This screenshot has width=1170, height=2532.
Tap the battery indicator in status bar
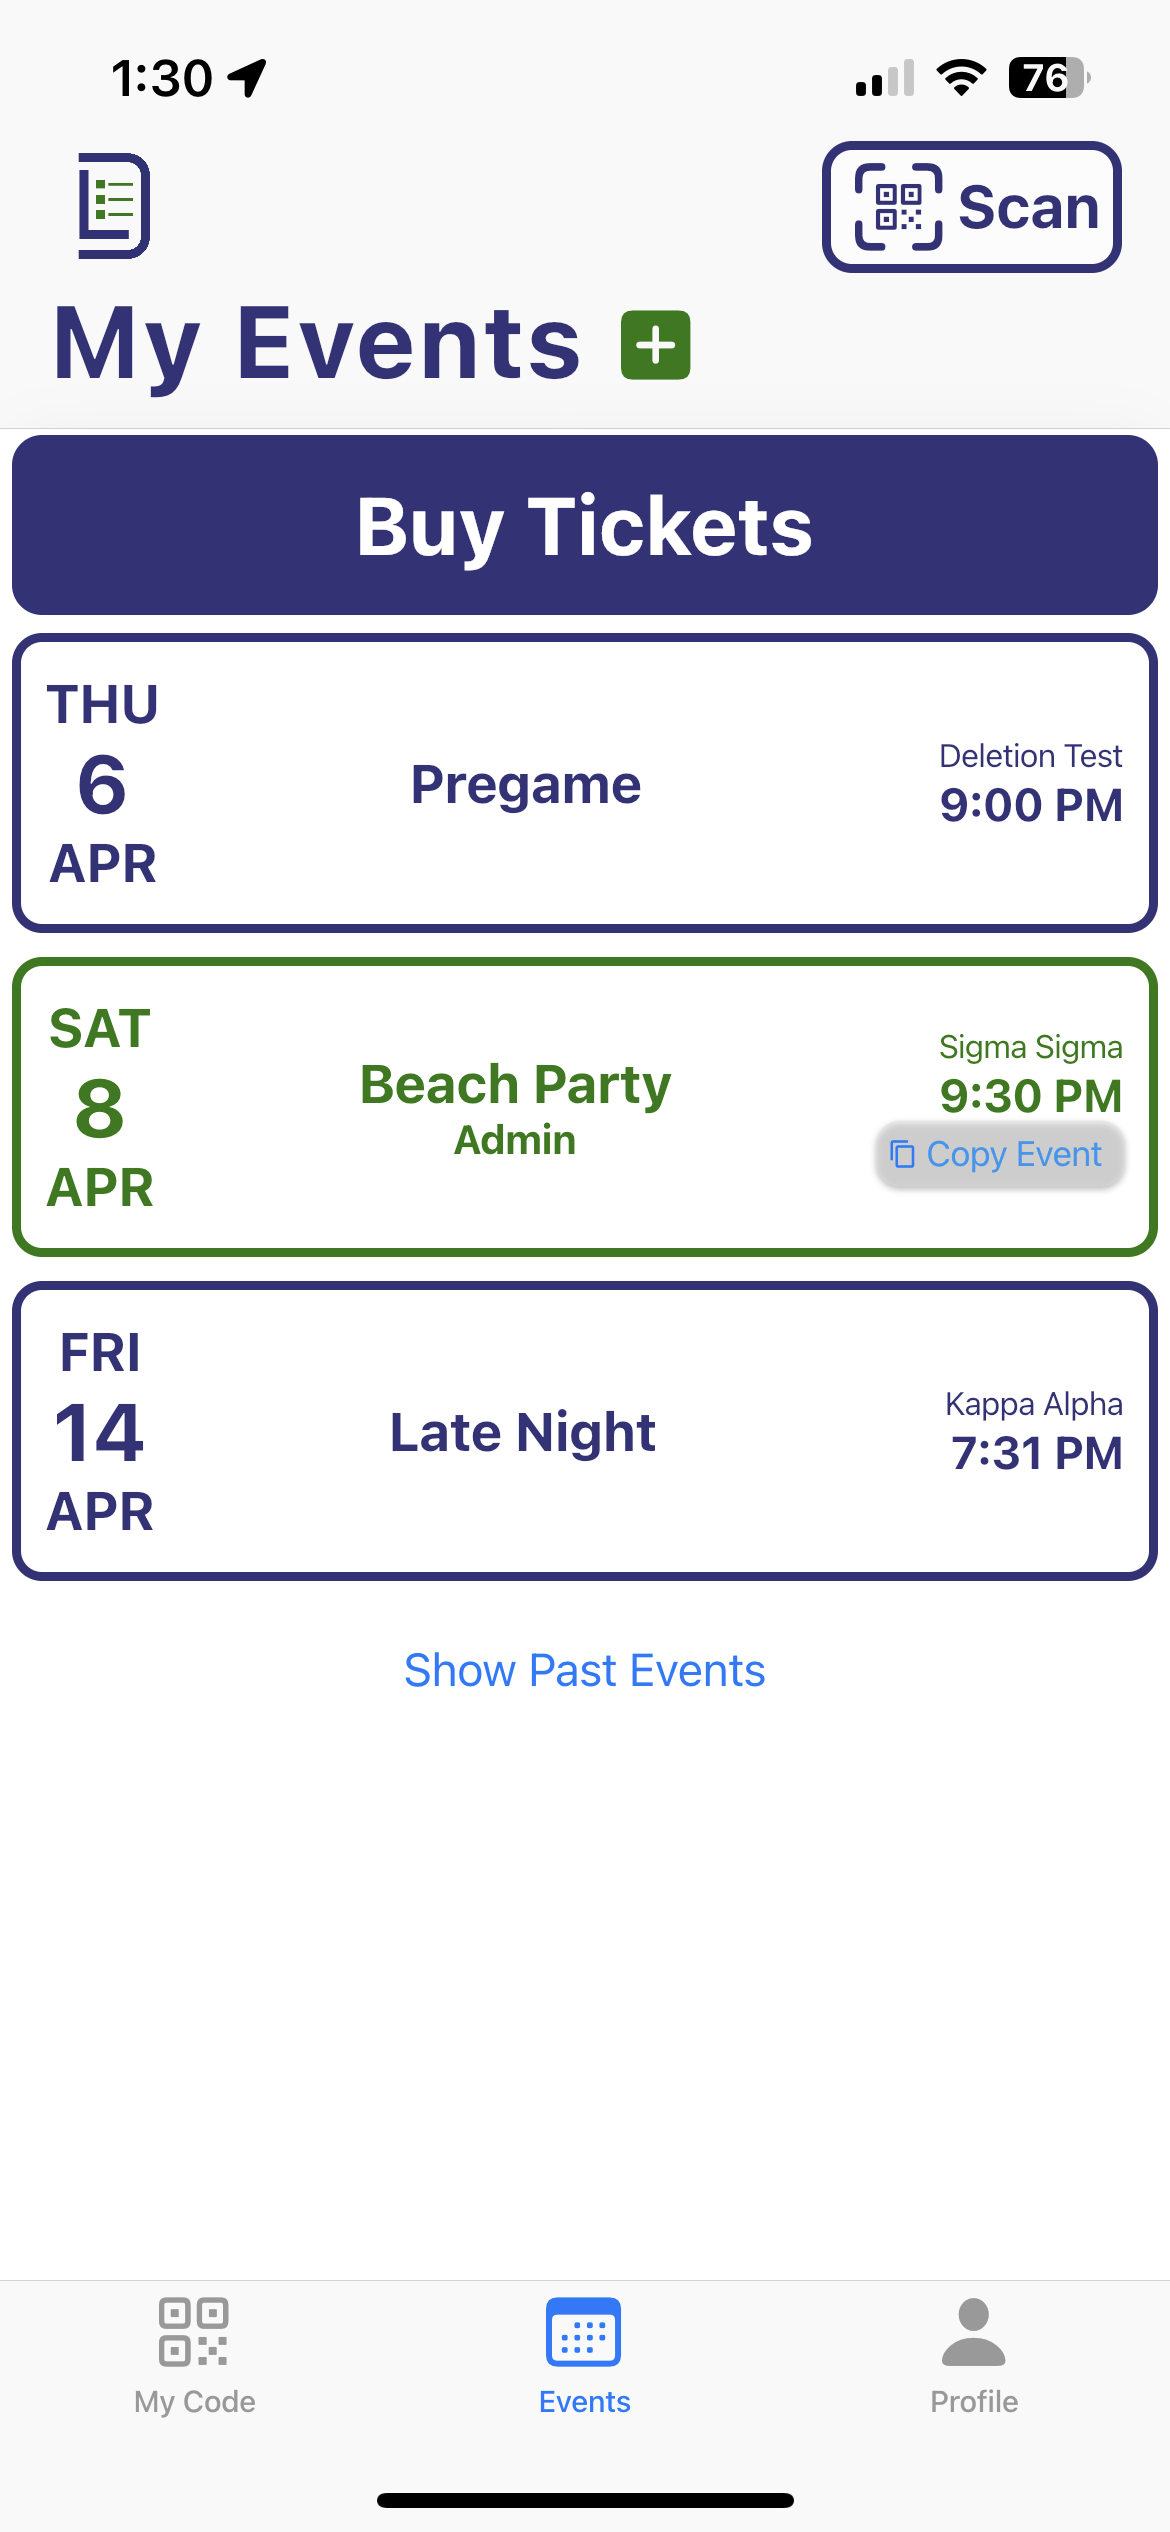click(1049, 78)
